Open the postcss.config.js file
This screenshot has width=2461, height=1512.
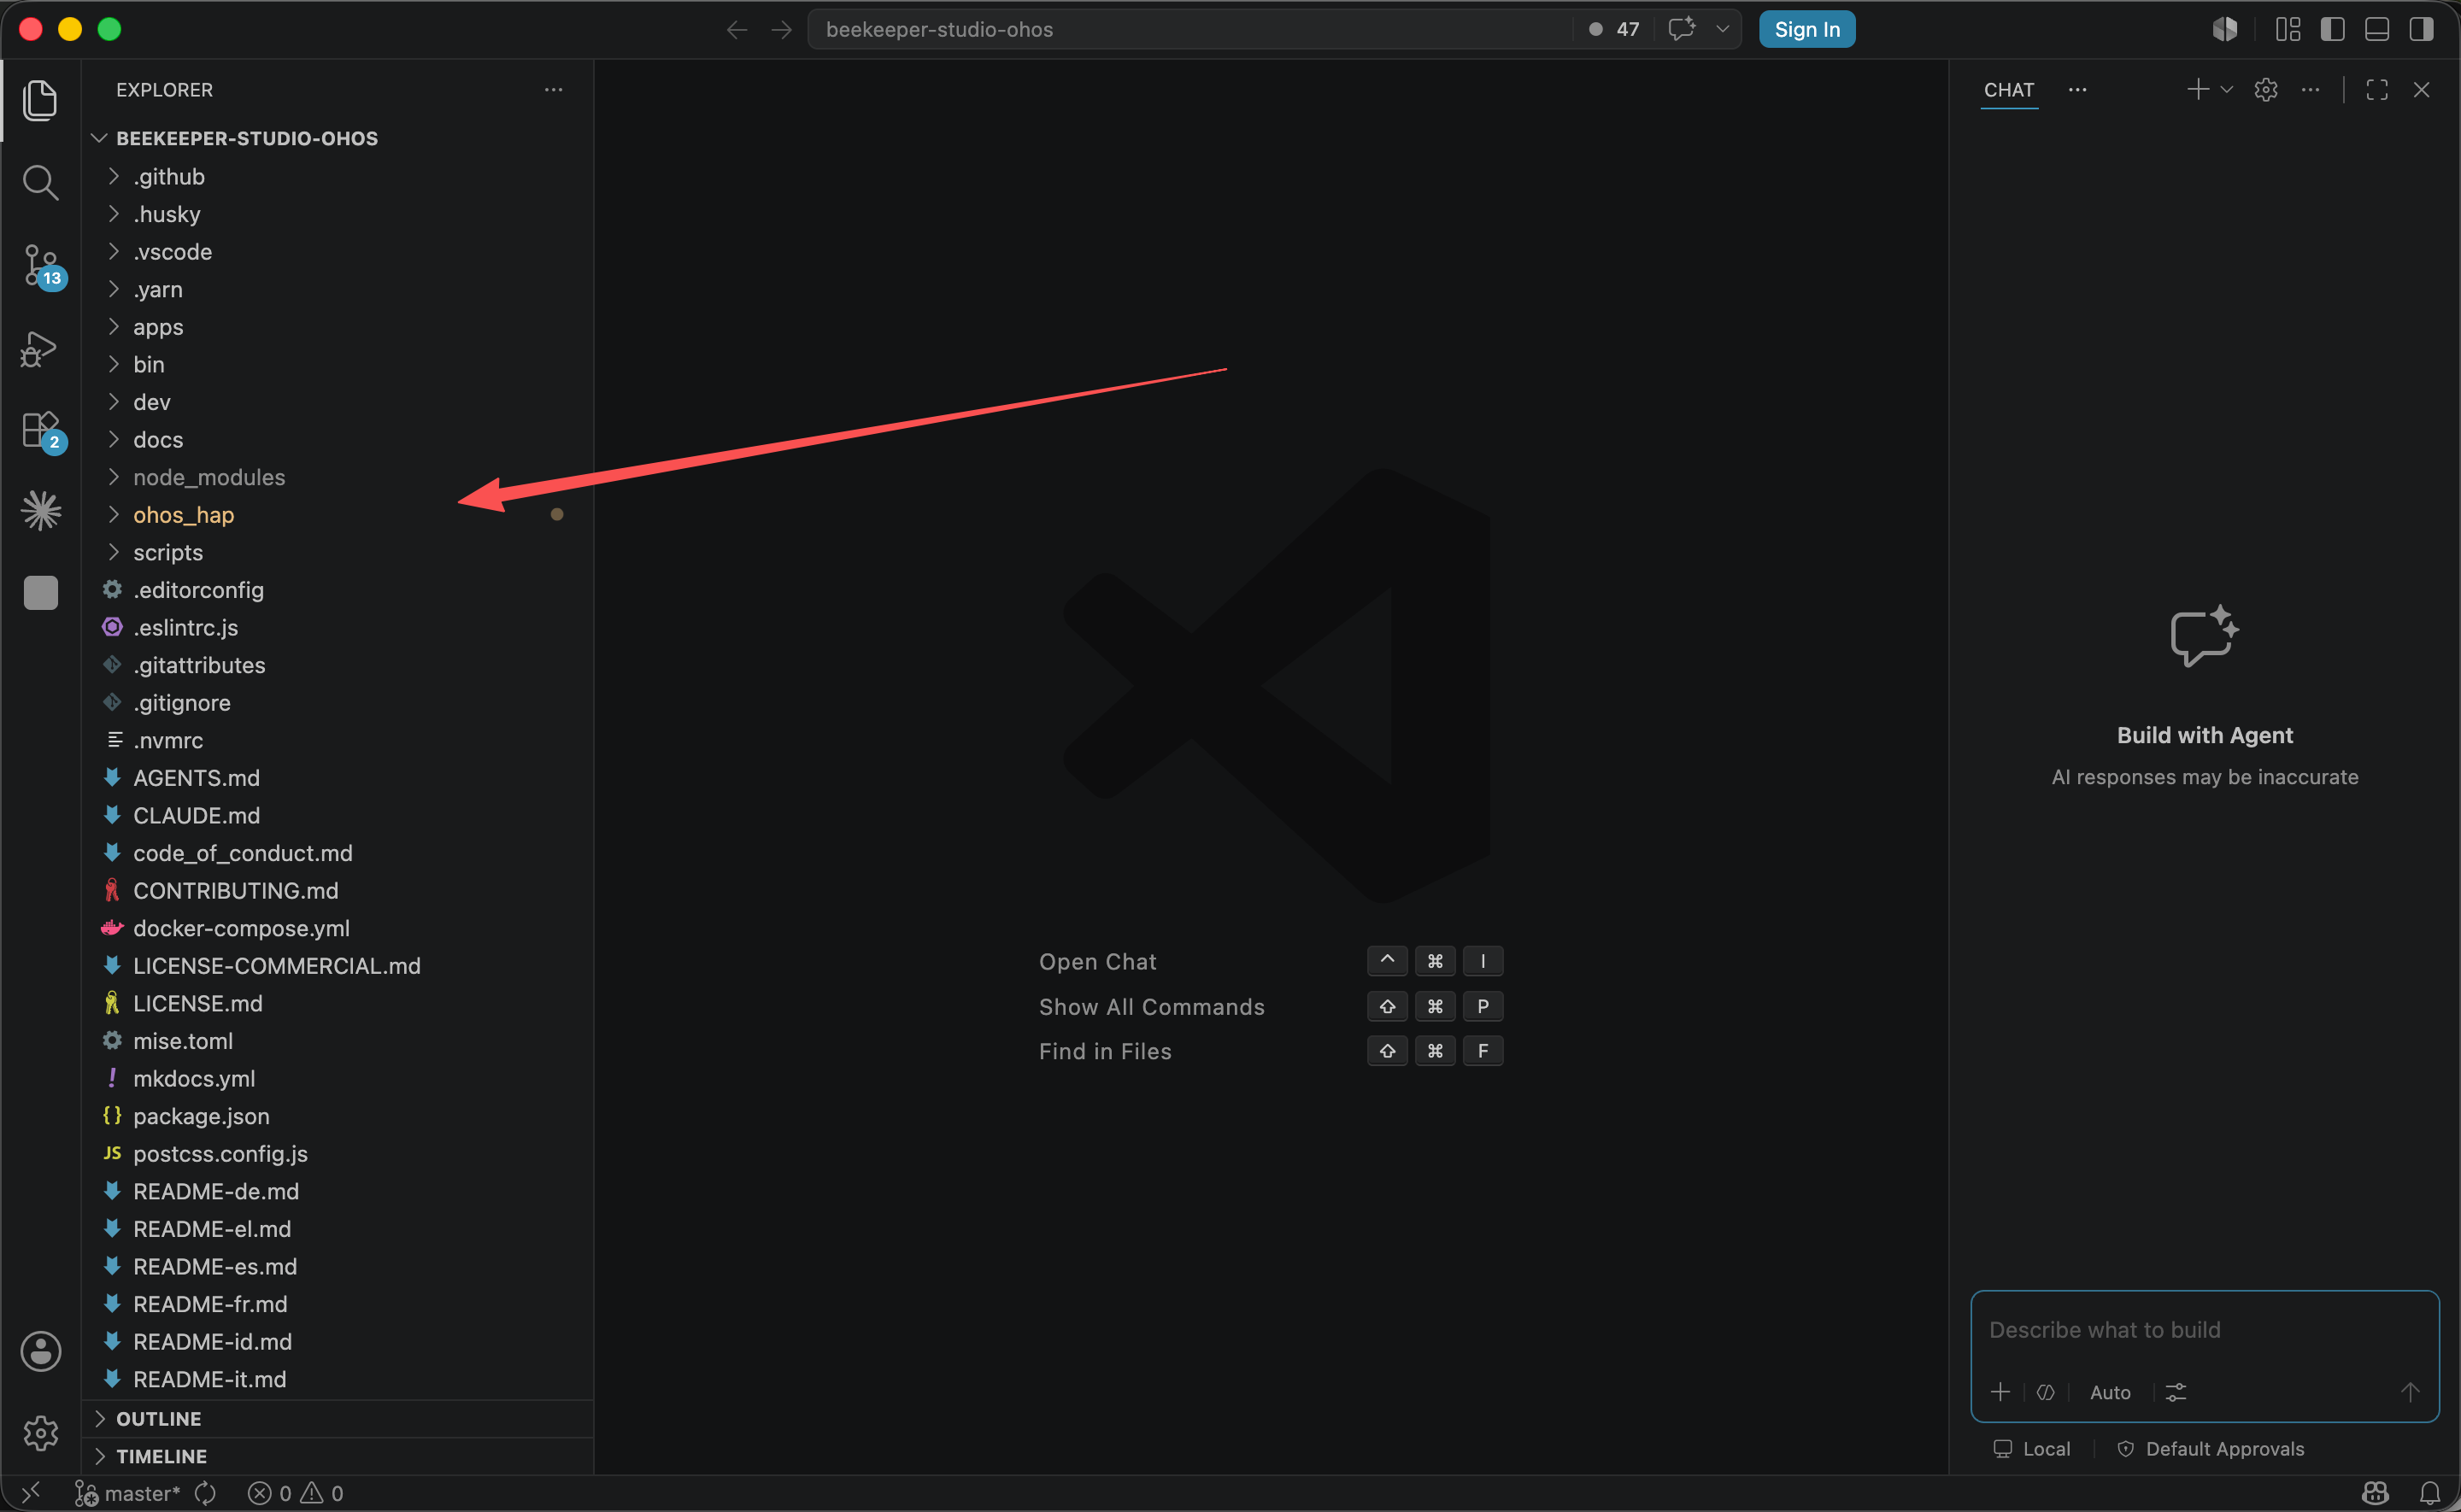pyautogui.click(x=338, y=1154)
